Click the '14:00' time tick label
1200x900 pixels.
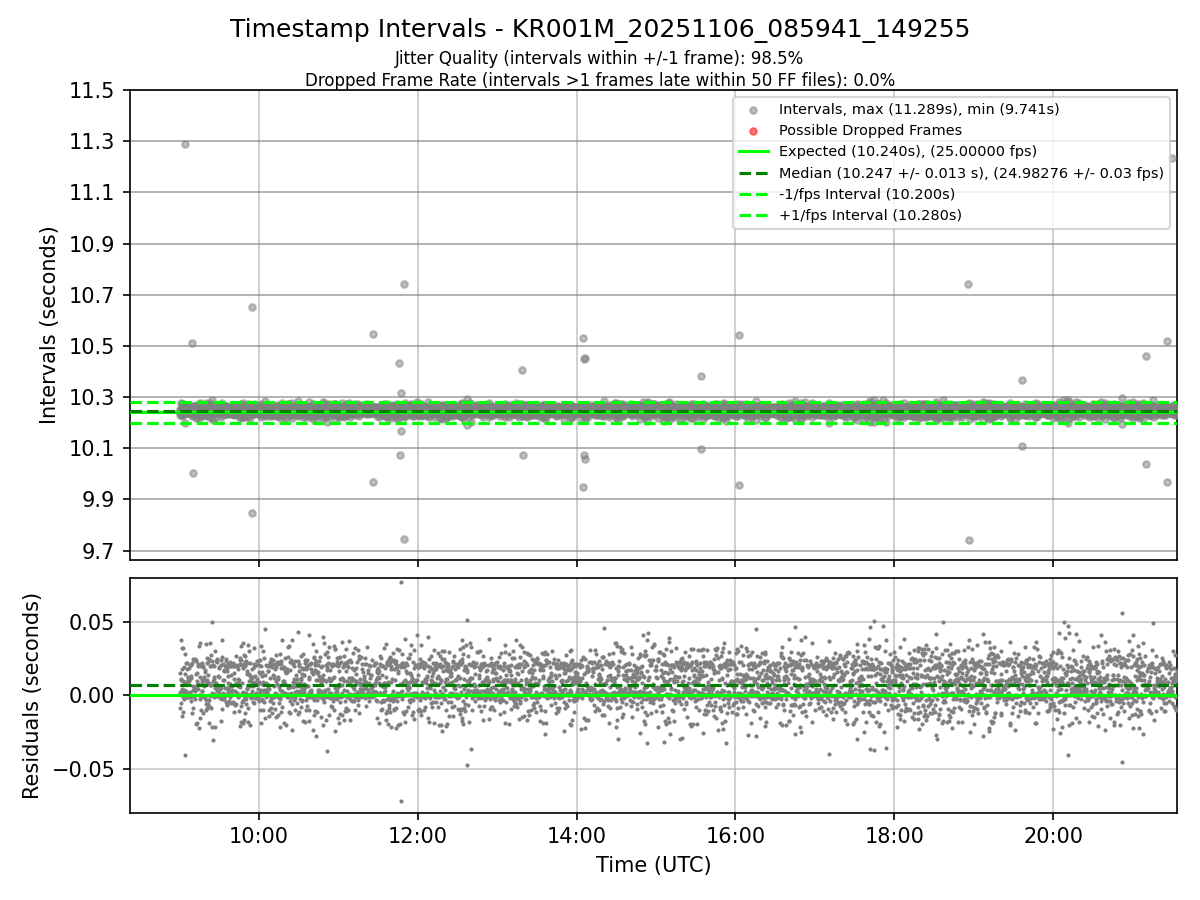tap(577, 835)
